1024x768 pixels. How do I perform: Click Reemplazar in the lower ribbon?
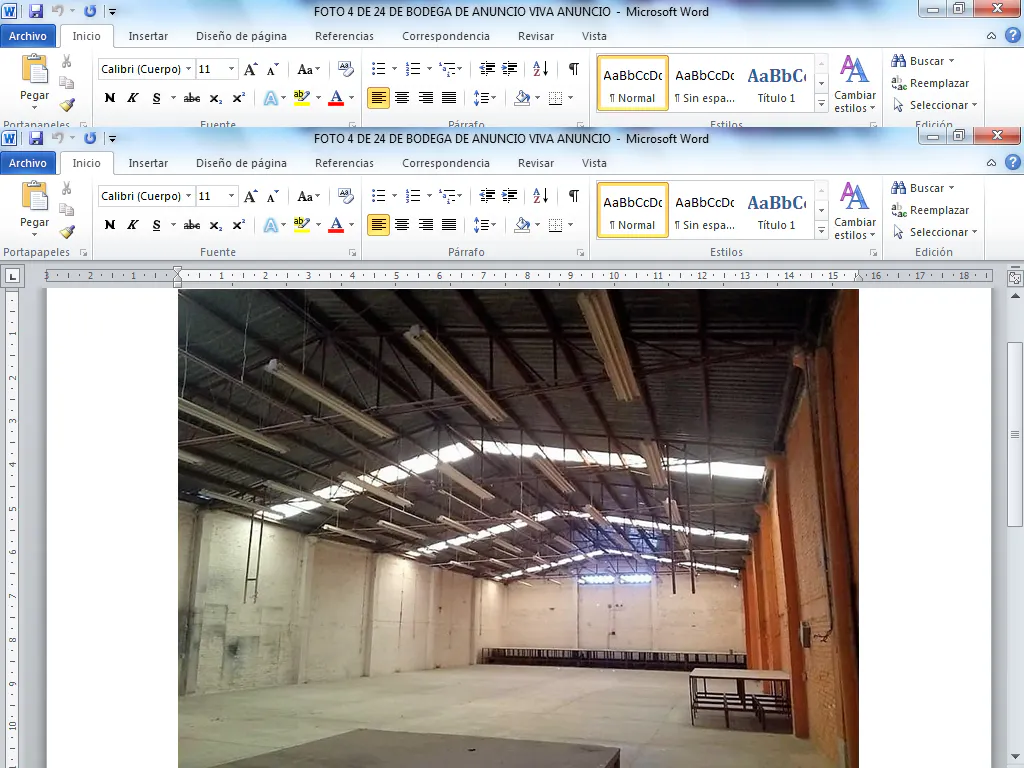coord(930,210)
